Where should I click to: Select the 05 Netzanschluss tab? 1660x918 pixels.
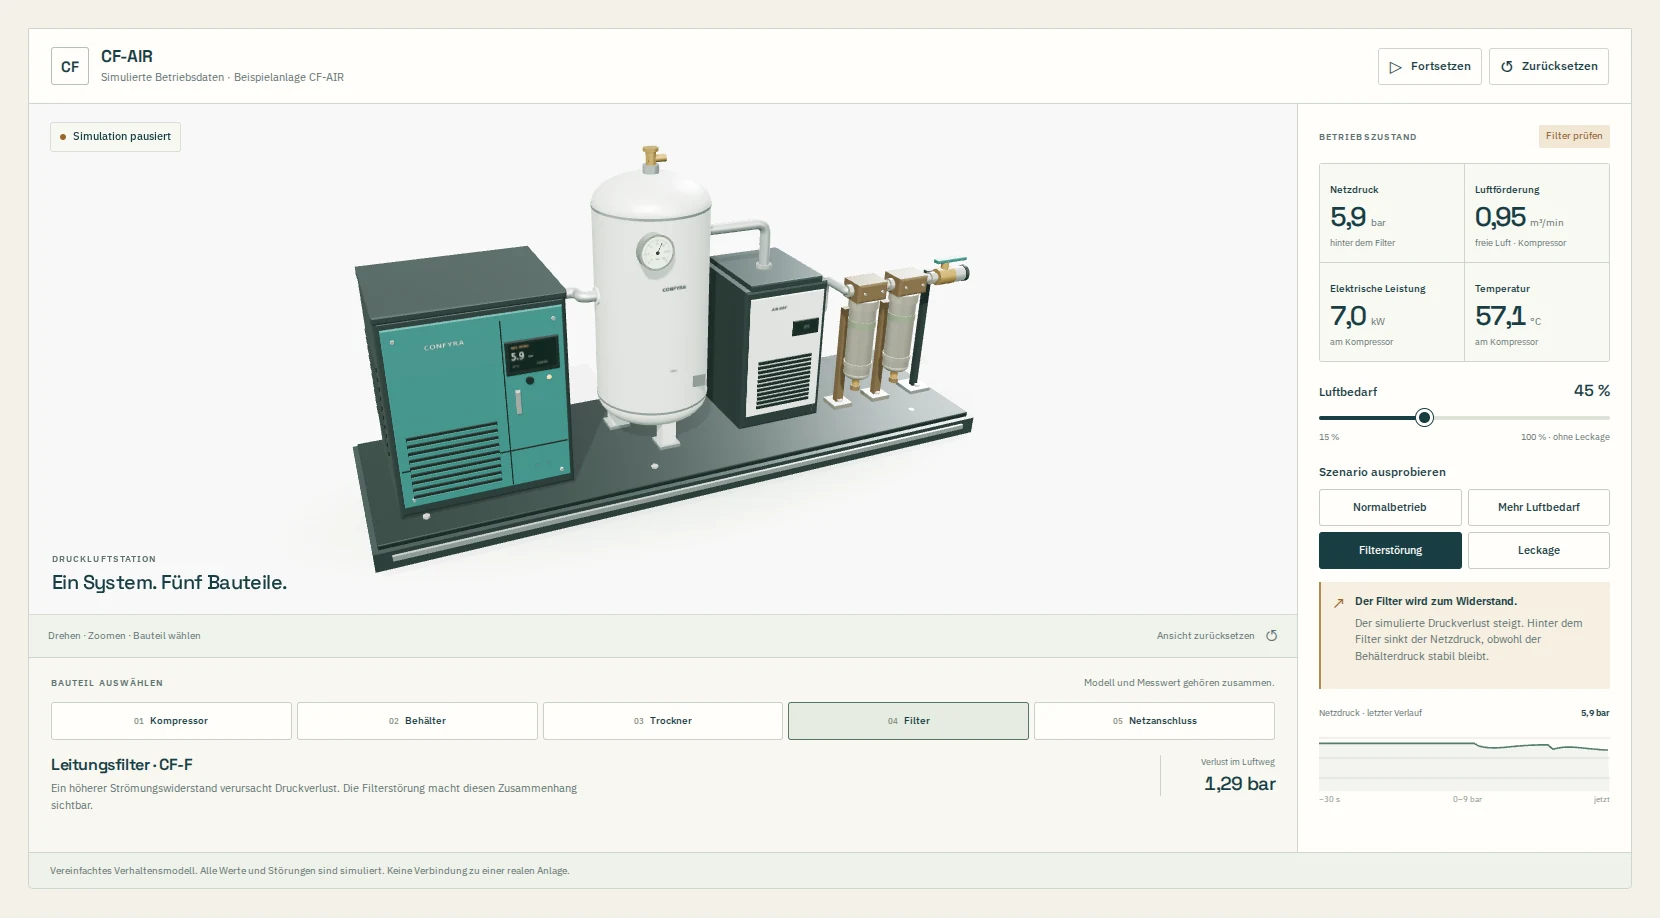pyautogui.click(x=1154, y=721)
